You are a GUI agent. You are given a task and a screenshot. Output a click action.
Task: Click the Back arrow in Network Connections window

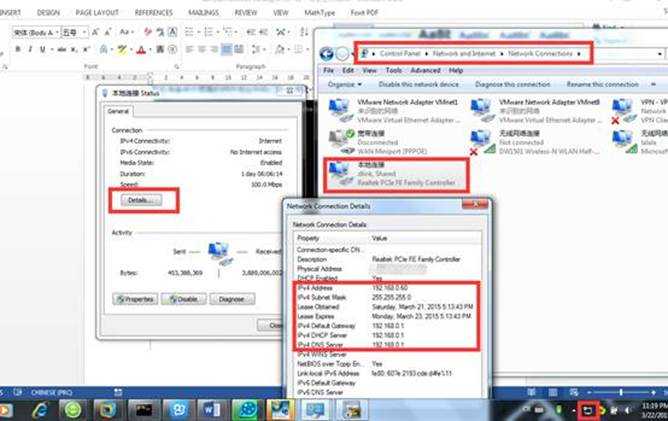pos(326,54)
